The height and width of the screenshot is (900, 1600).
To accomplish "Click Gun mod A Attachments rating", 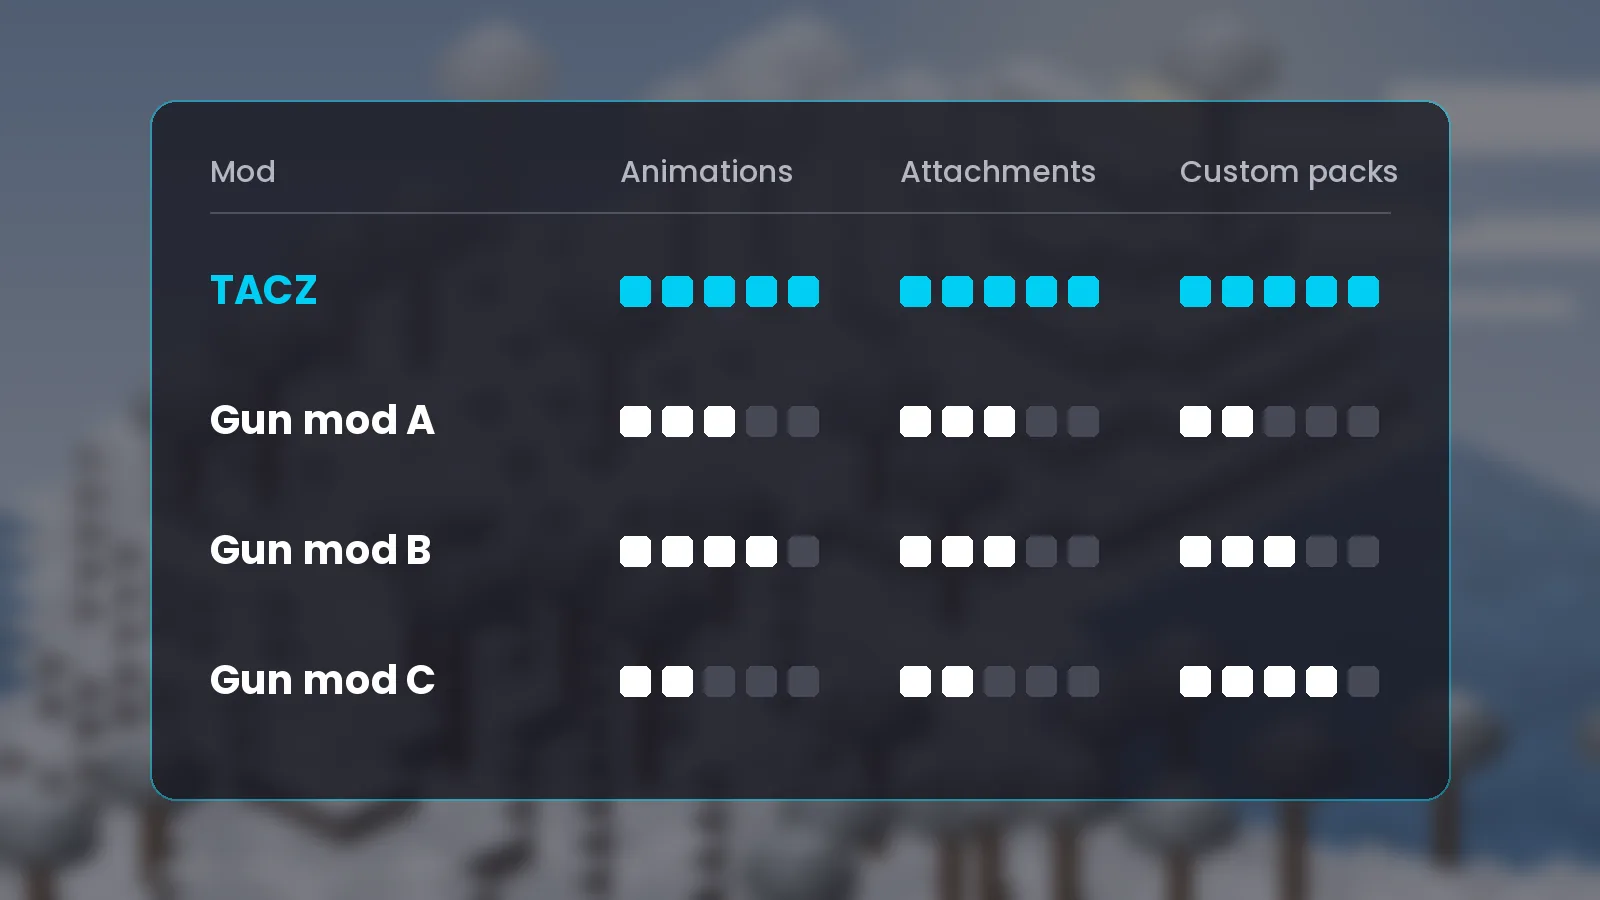I will (x=999, y=421).
